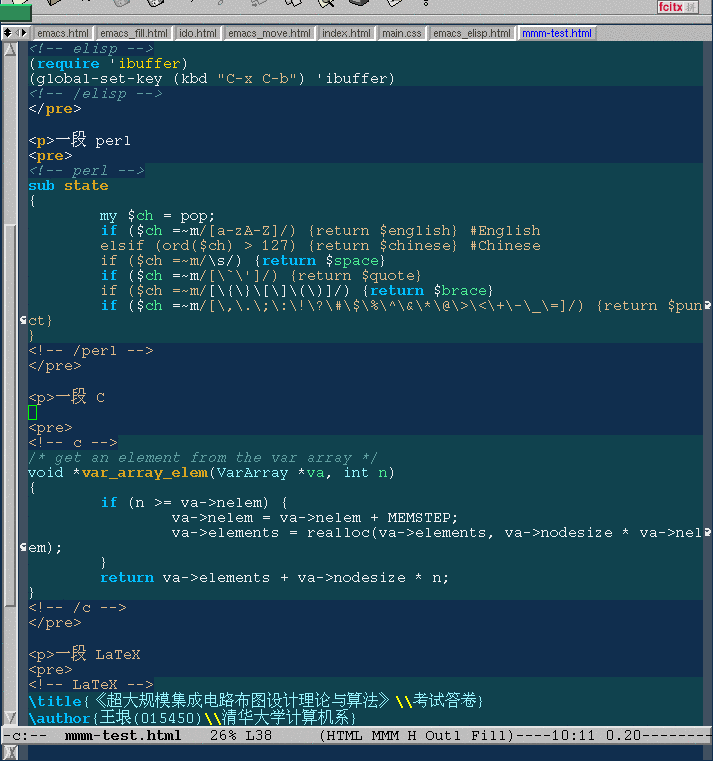Click the scrollbar up arrow
The image size is (713, 761).
coord(9,49)
